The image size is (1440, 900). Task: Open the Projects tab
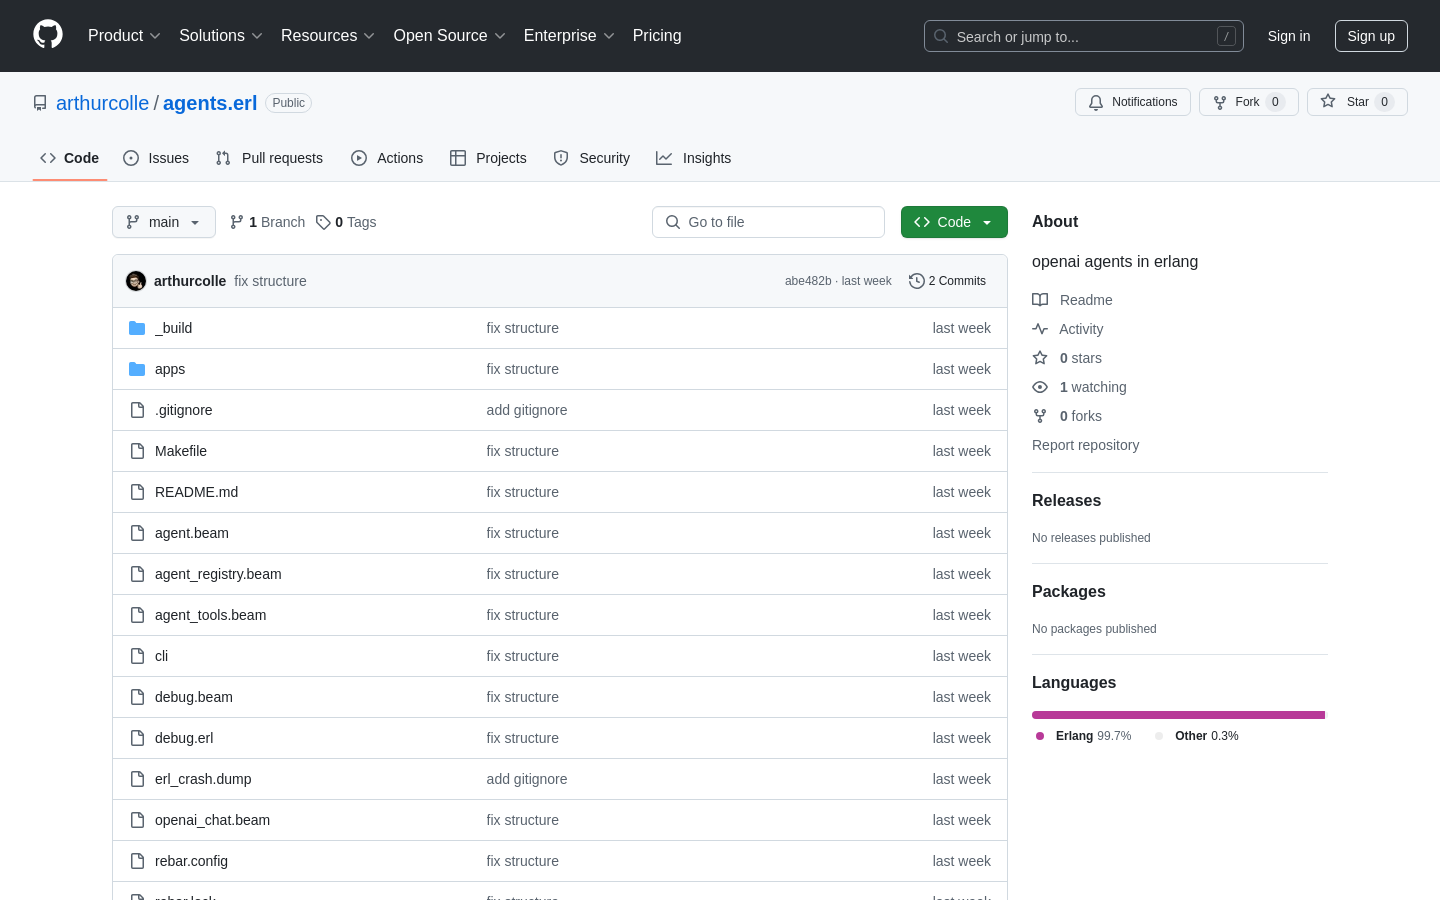[x=488, y=158]
